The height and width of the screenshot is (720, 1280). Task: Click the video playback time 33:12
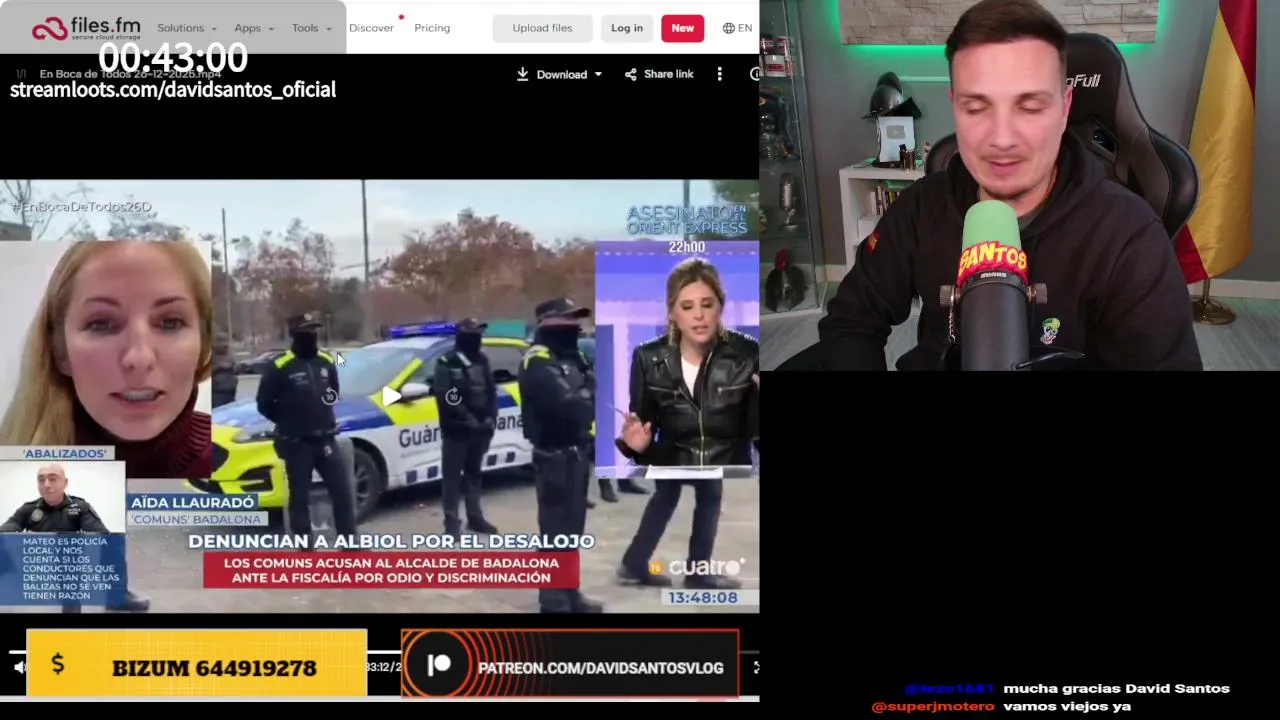pyautogui.click(x=382, y=667)
